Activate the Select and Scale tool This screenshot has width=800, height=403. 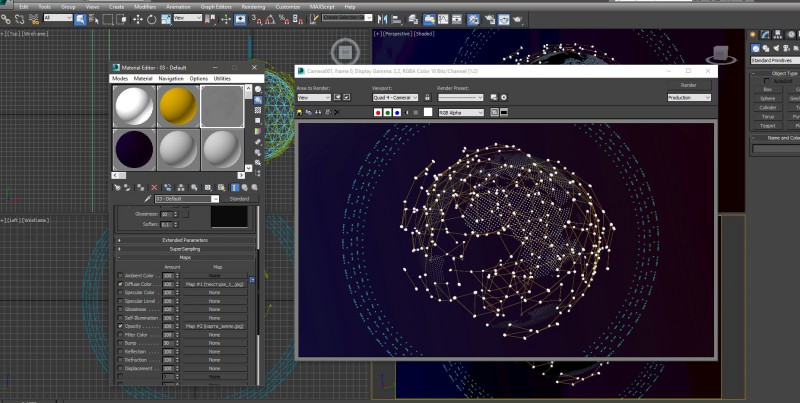click(x=166, y=19)
